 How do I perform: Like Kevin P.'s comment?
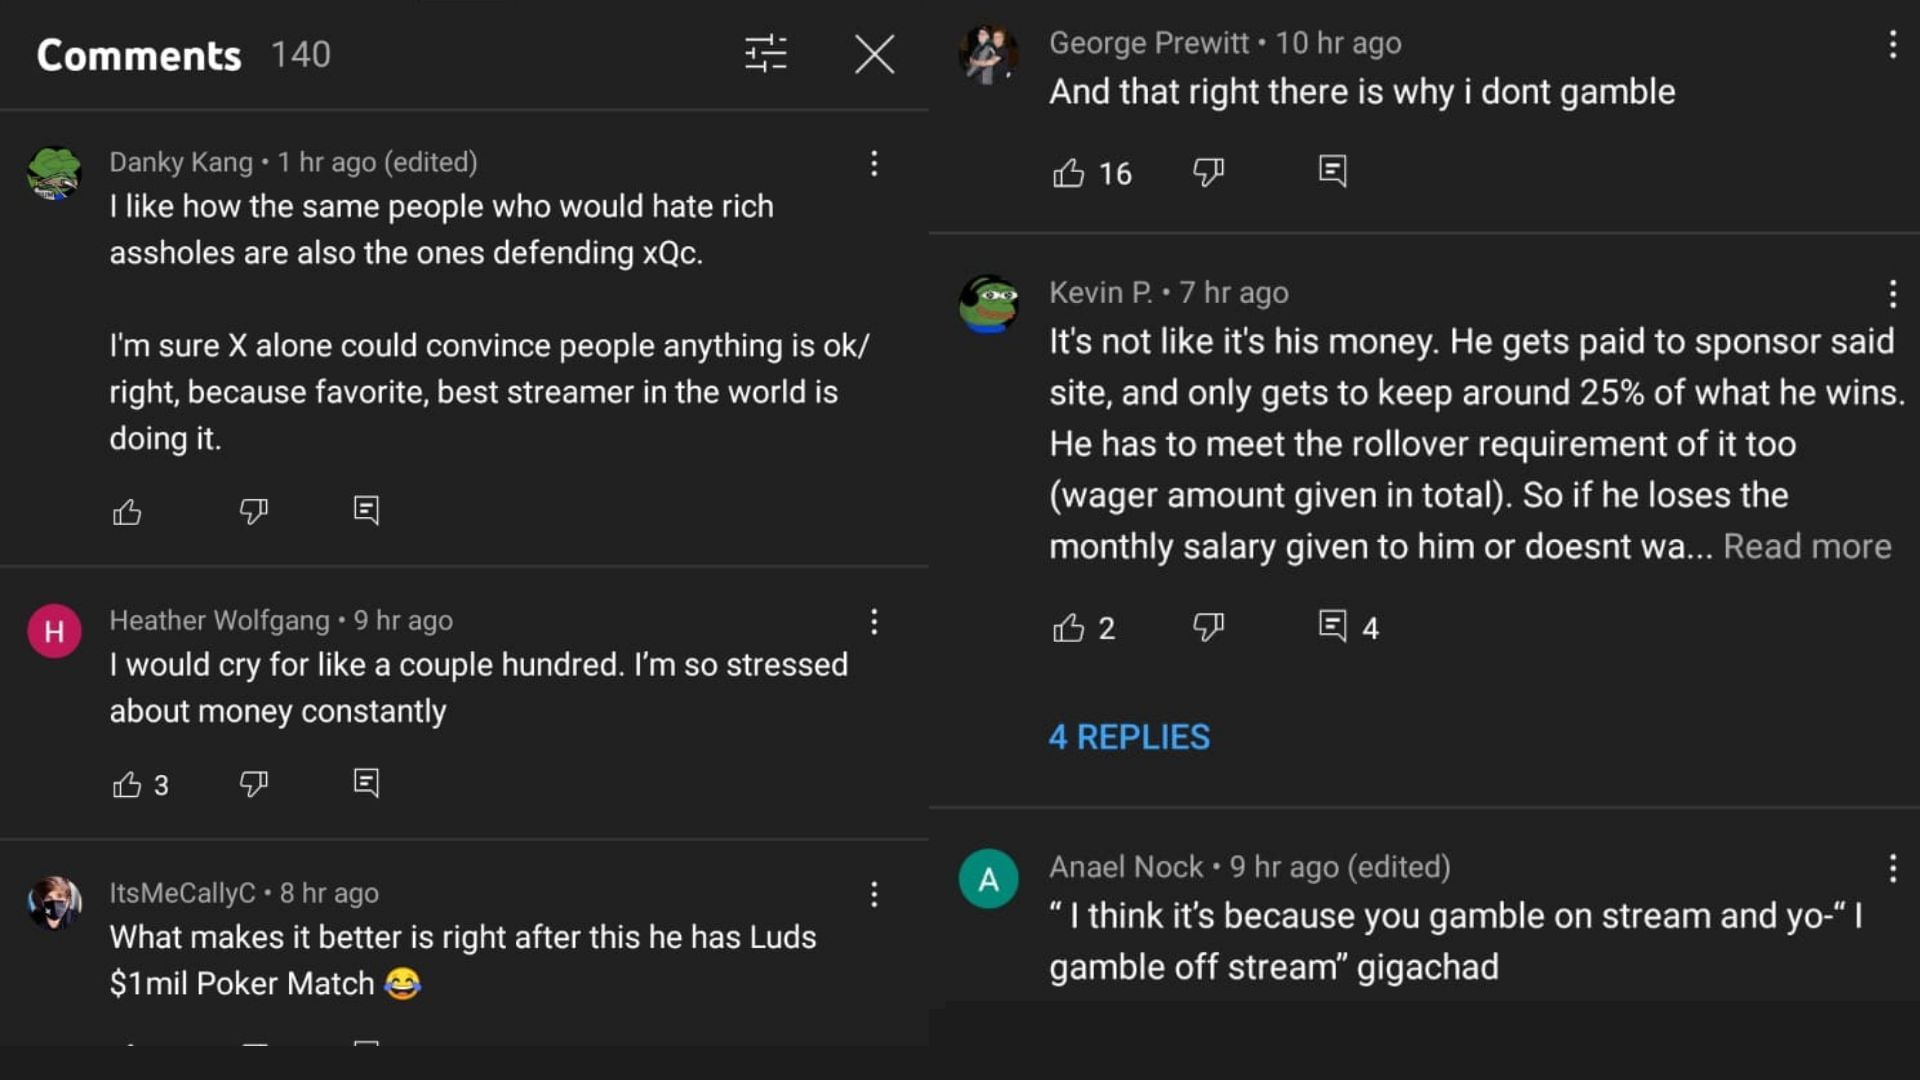[1068, 627]
